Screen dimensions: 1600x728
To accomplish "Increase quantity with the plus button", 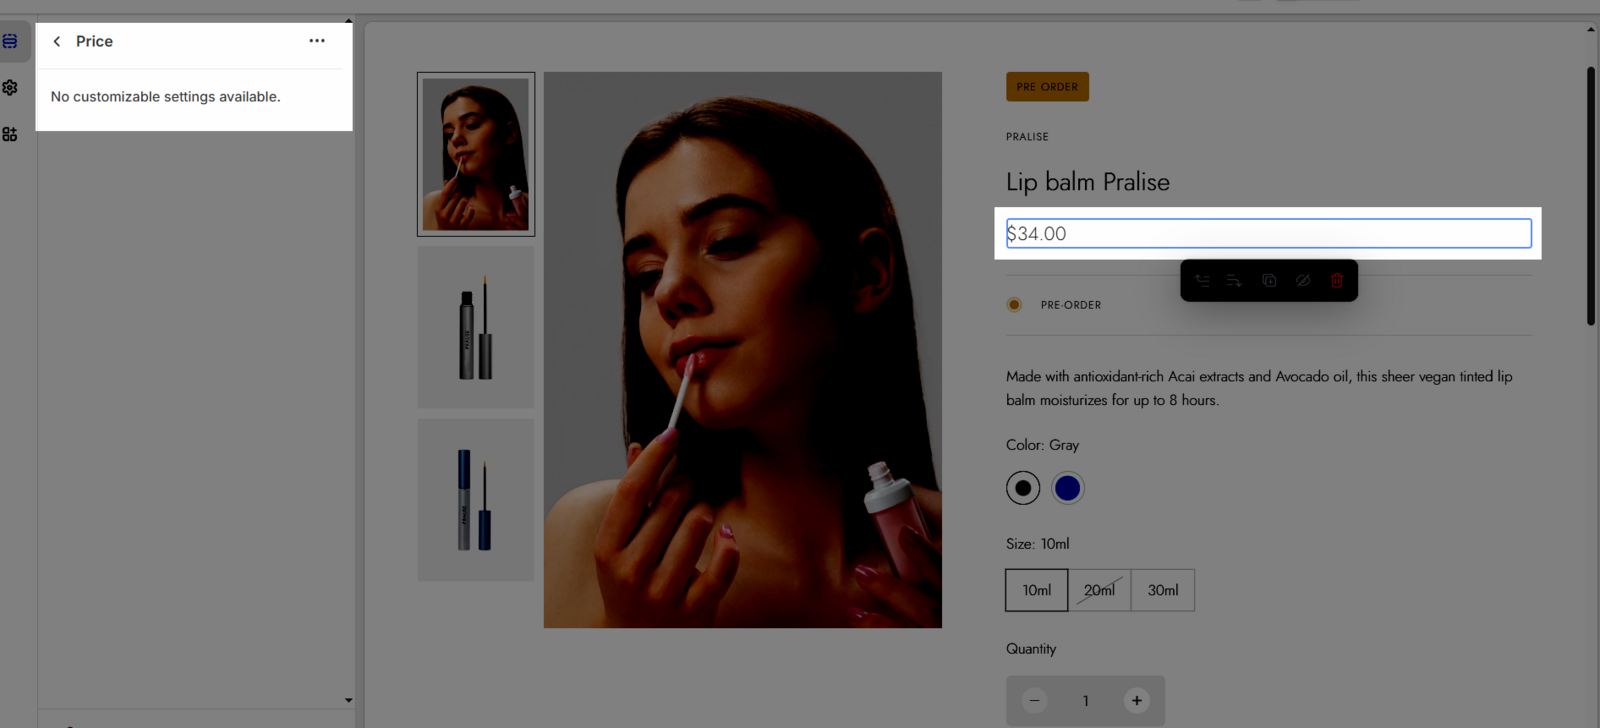I will (1136, 701).
